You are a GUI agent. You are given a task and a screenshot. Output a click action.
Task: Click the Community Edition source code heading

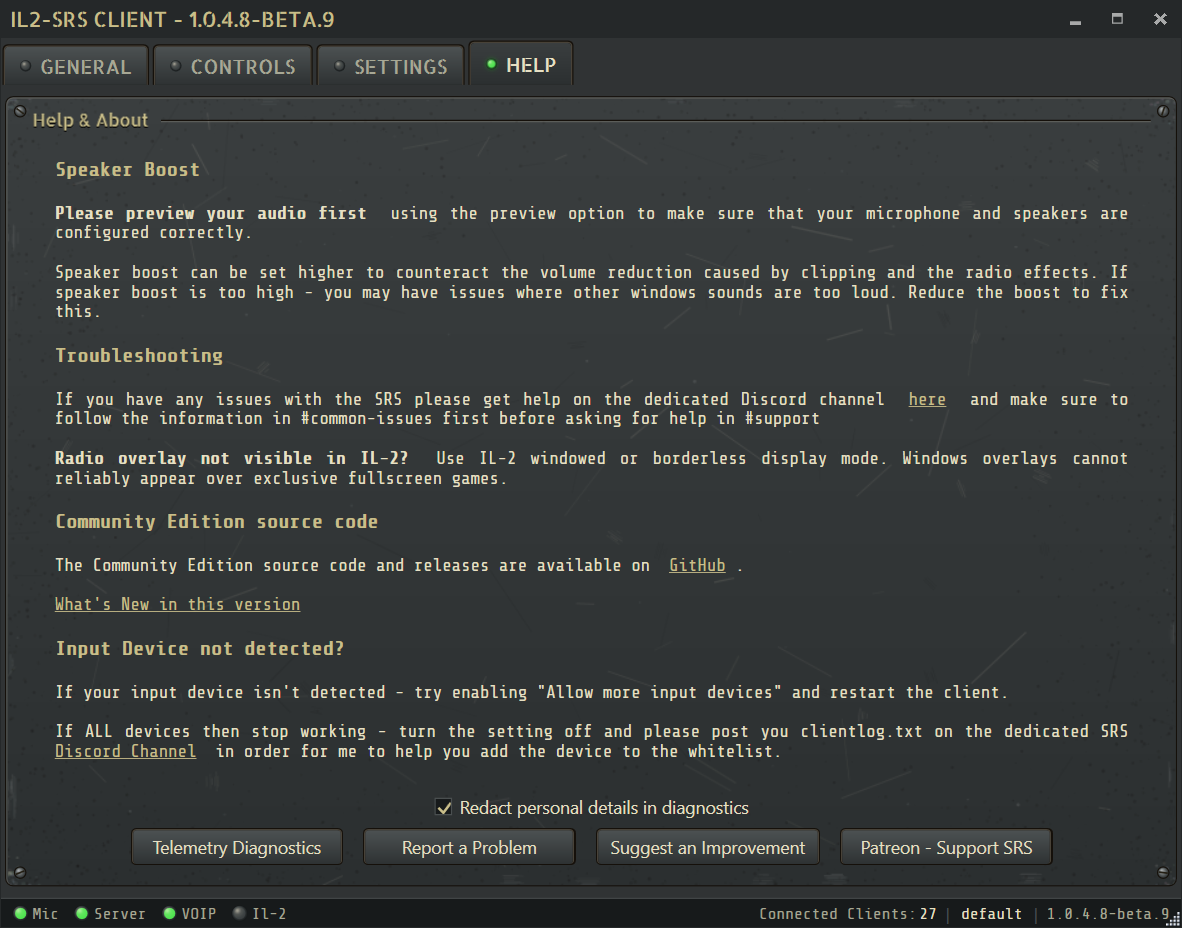click(216, 522)
